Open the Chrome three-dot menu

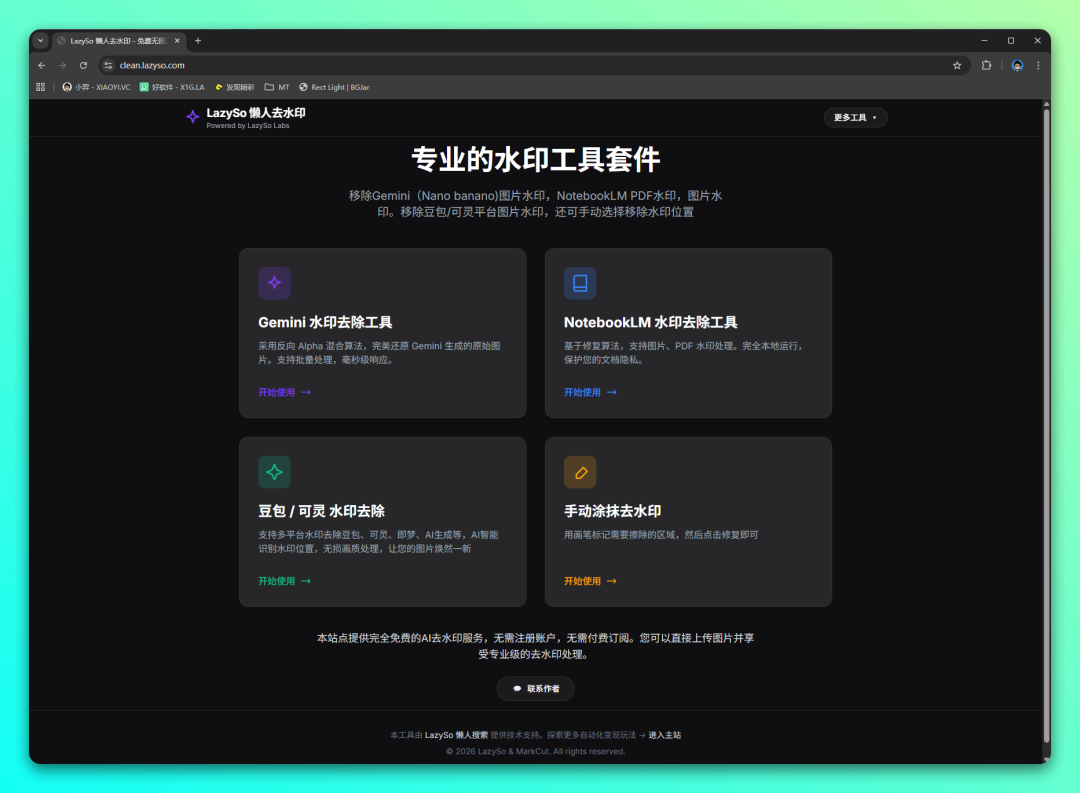1038,65
